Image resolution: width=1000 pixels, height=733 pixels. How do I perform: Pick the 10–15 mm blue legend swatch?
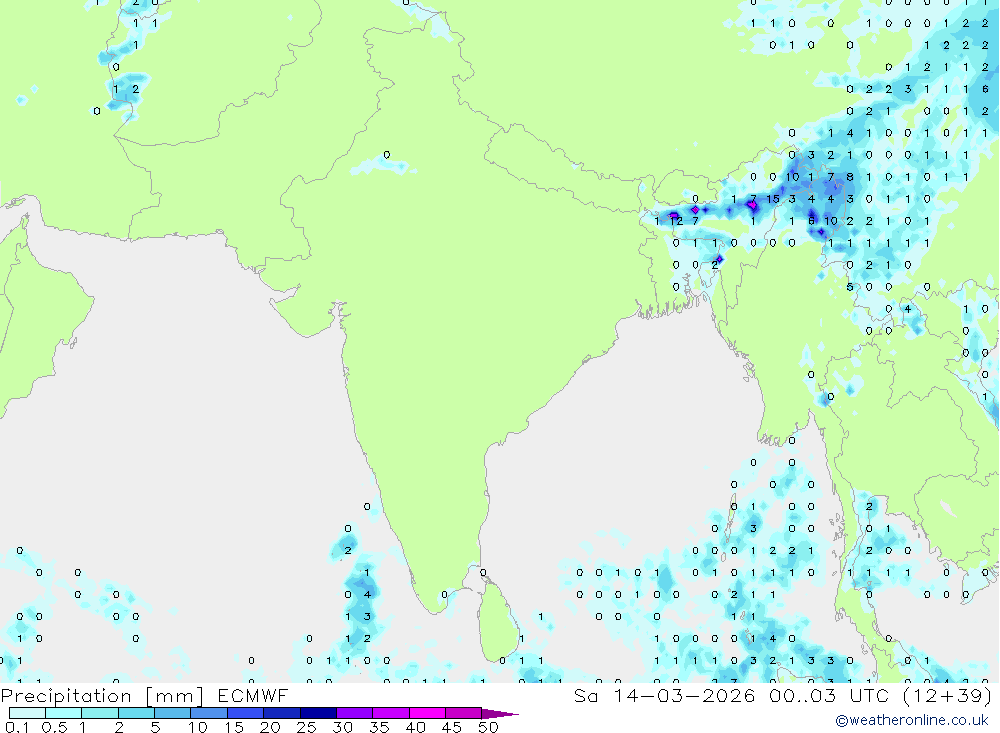click(x=209, y=713)
